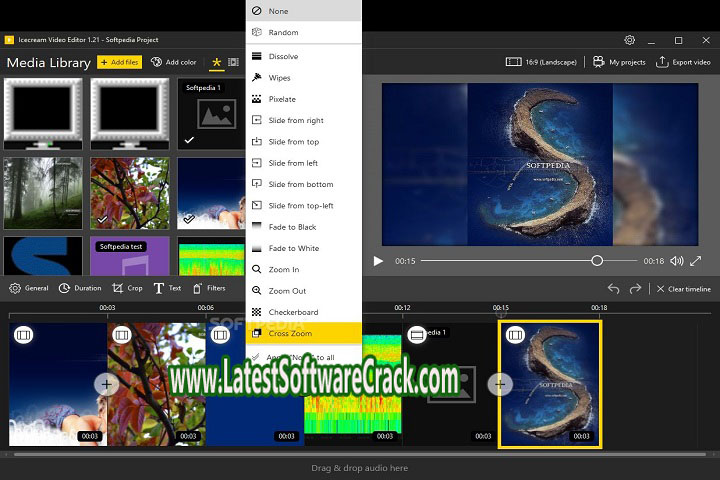Select Wipes transition
The width and height of the screenshot is (720, 480).
[304, 78]
